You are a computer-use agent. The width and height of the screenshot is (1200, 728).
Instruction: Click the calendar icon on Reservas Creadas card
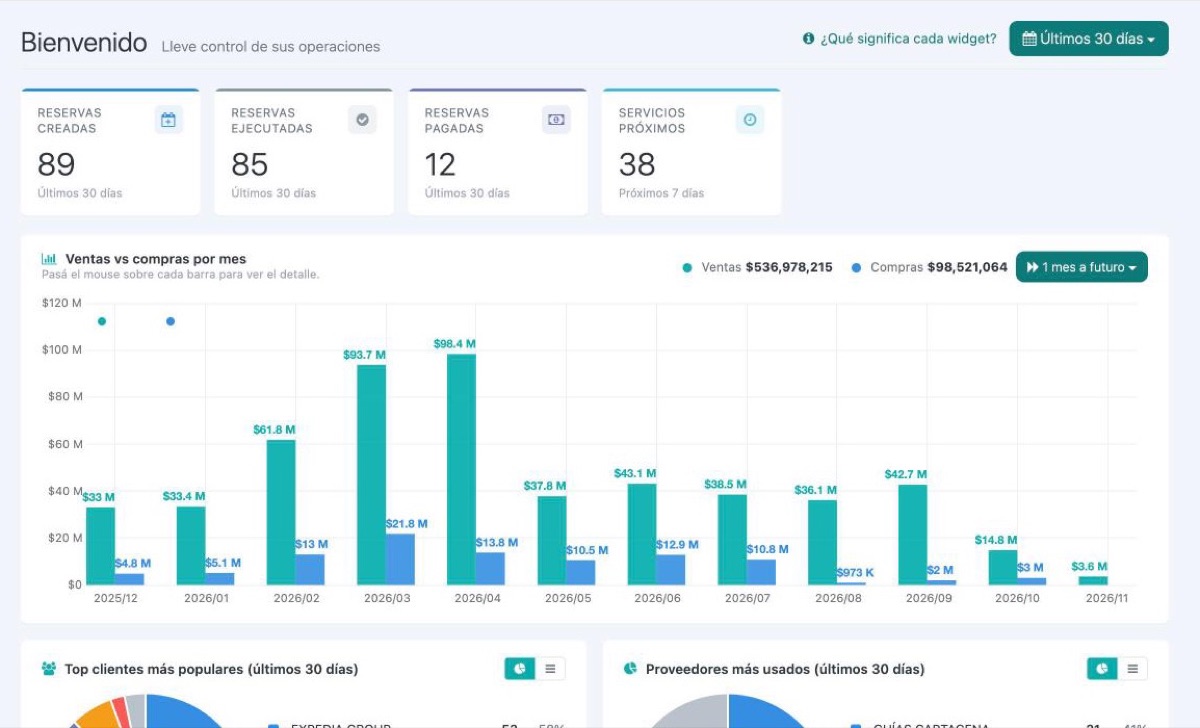[x=168, y=120]
